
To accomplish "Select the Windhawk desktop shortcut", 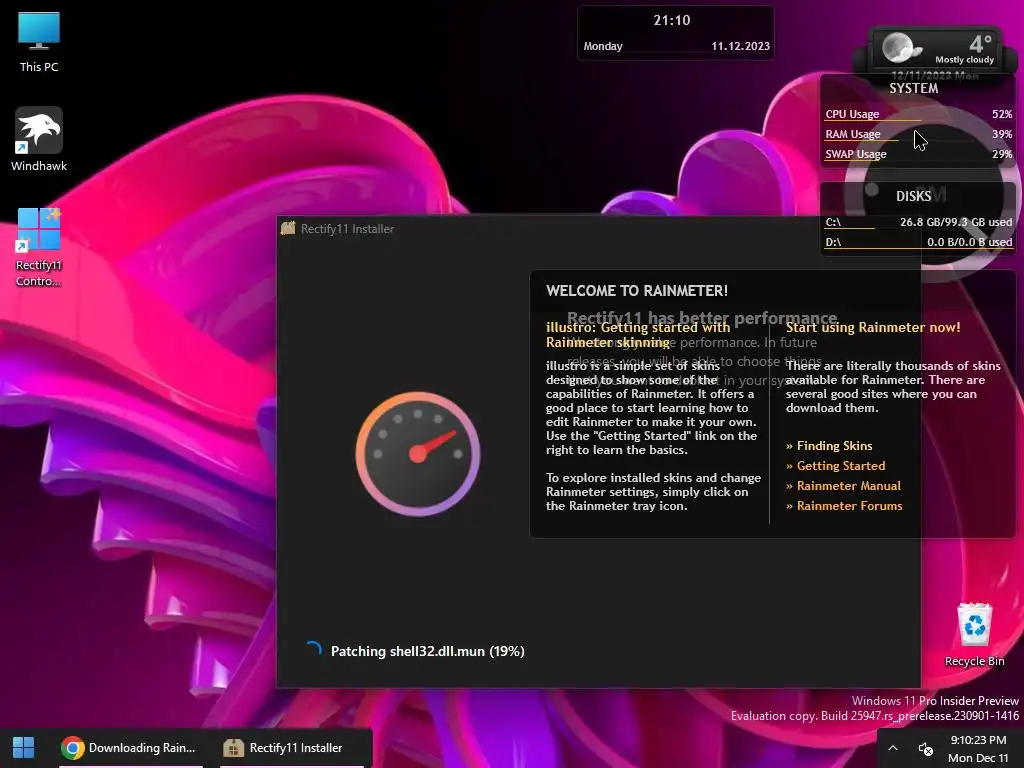I will [x=39, y=140].
